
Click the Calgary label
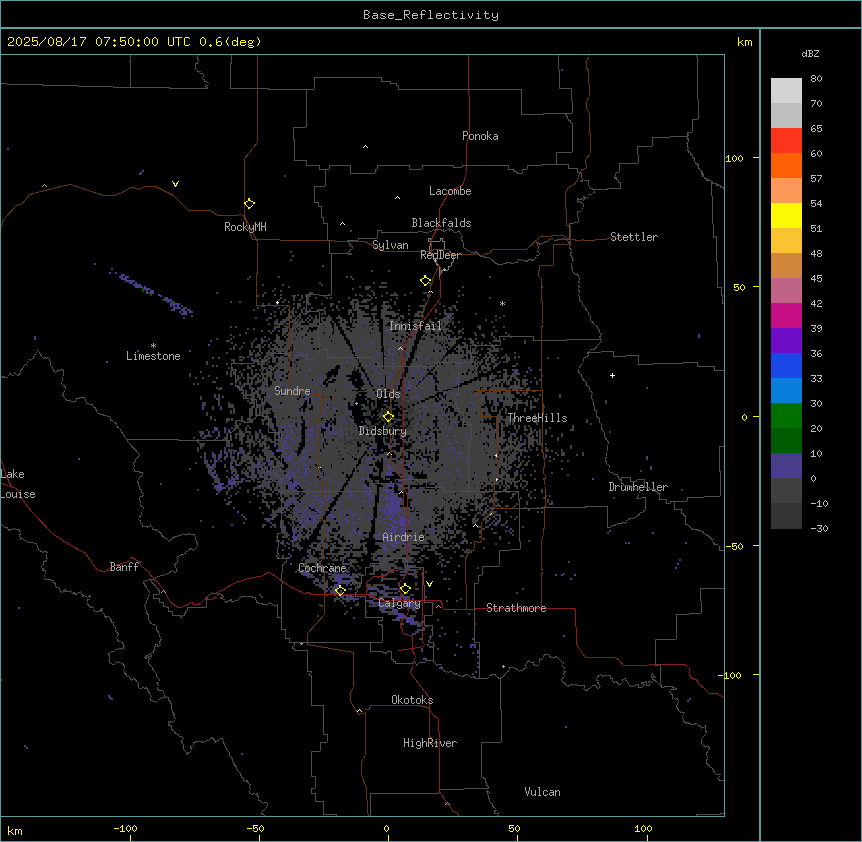tap(400, 603)
